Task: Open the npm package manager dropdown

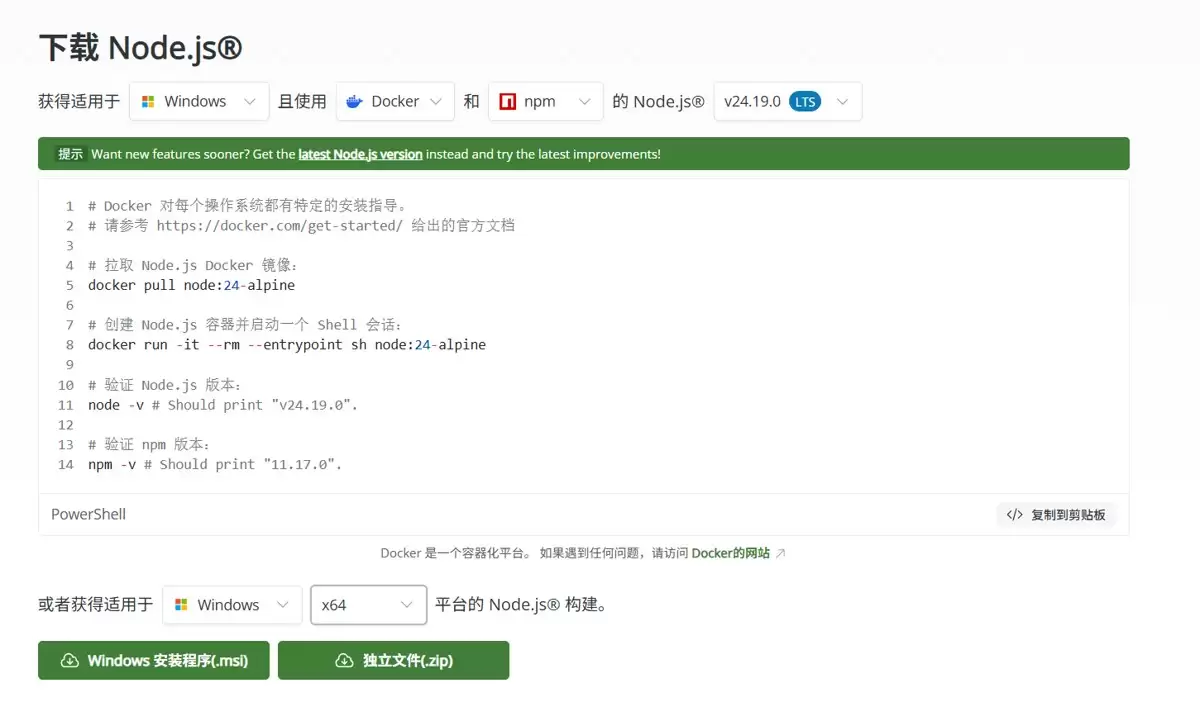Action: click(546, 101)
